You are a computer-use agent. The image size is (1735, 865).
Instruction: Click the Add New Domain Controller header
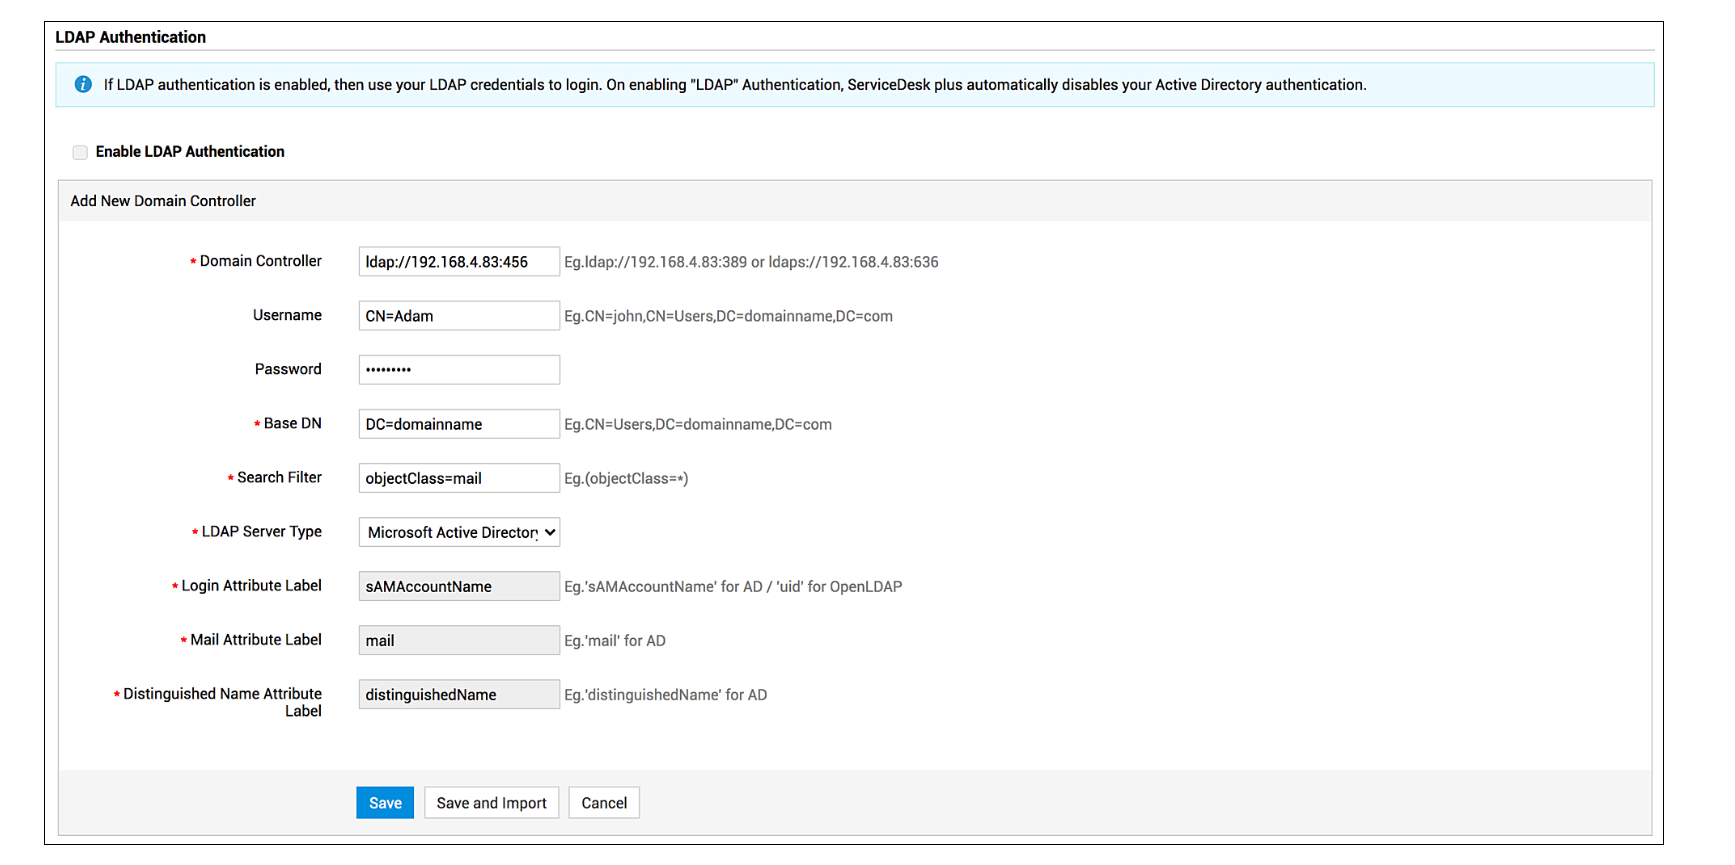point(163,201)
